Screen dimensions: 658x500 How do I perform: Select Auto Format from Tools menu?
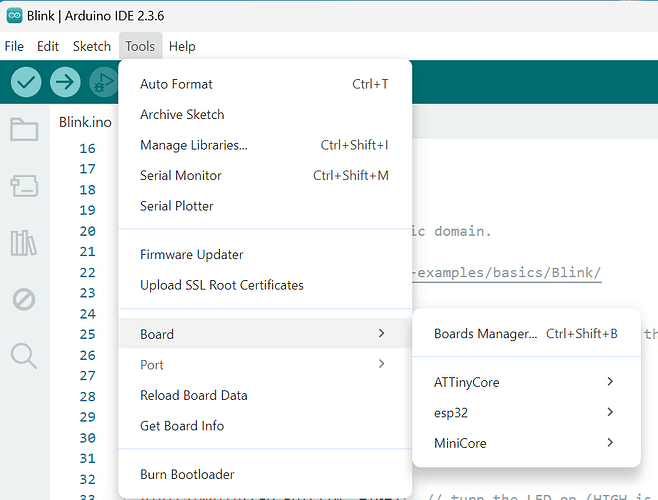tap(177, 84)
